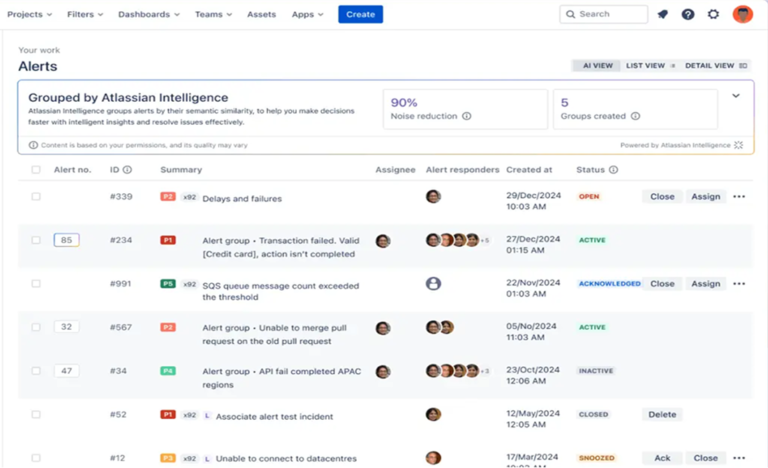This screenshot has height=468, width=768.
Task: Select the checkbox for alert #991
Action: pos(36,284)
